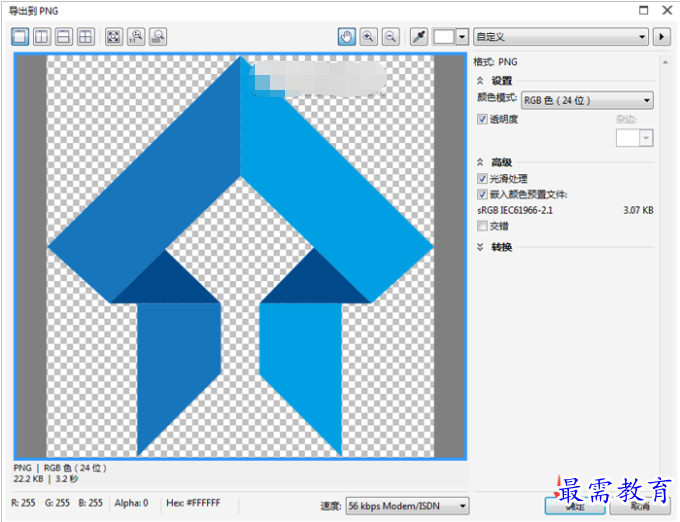Select the eyedropper tool
Image resolution: width=680 pixels, height=522 pixels.
(x=419, y=36)
